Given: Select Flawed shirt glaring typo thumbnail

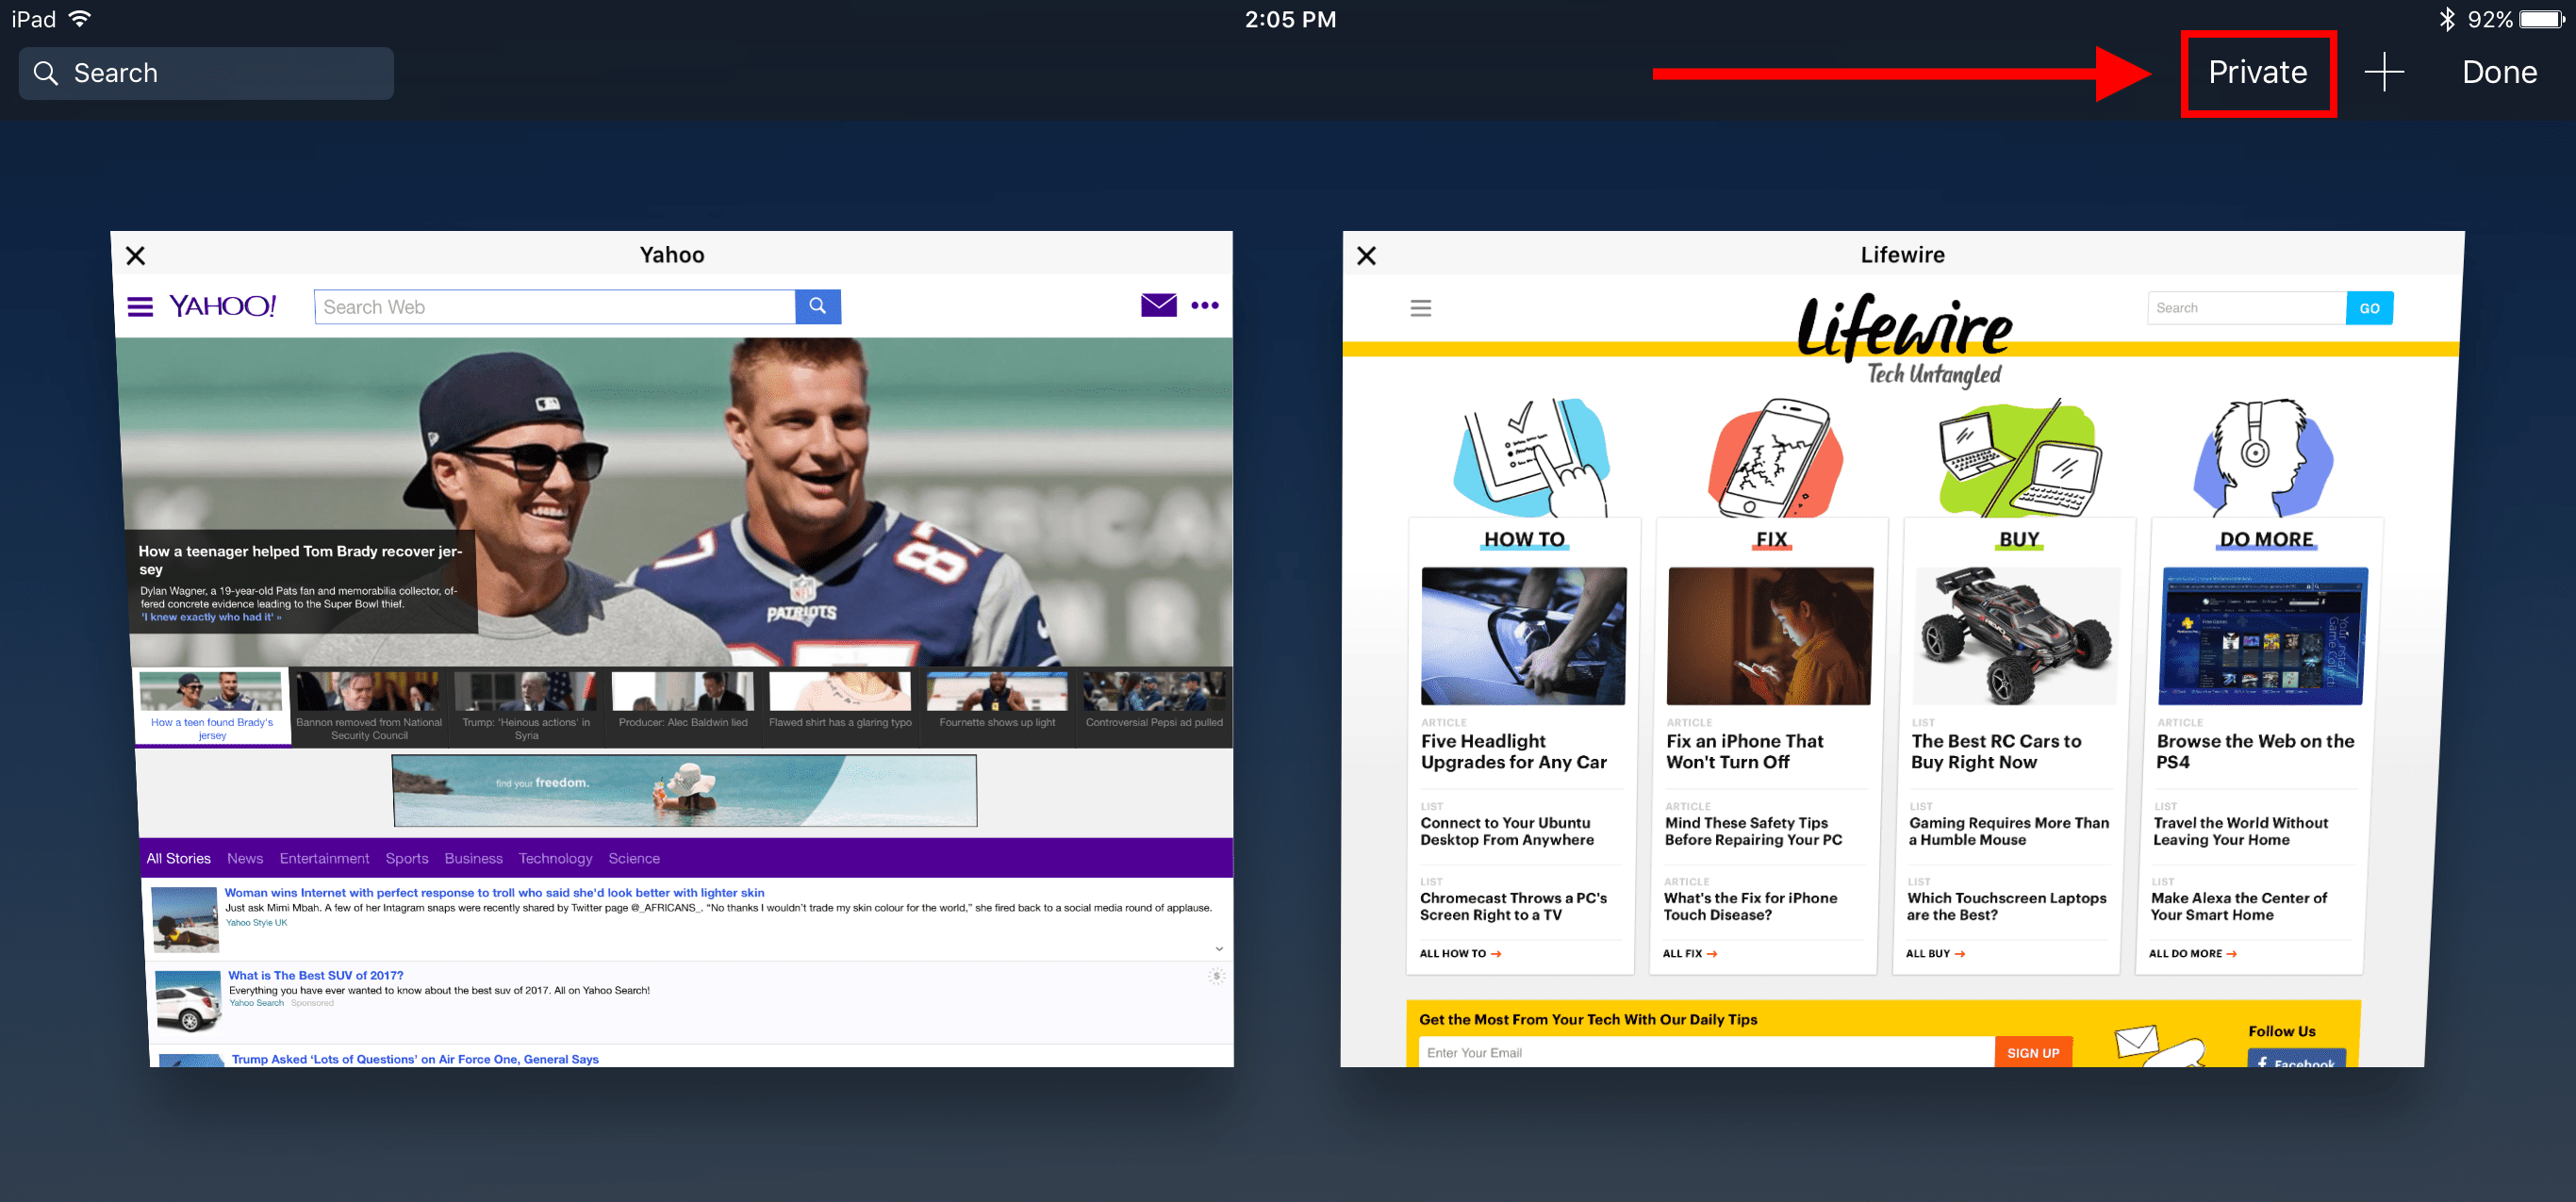Looking at the screenshot, I should point(840,706).
